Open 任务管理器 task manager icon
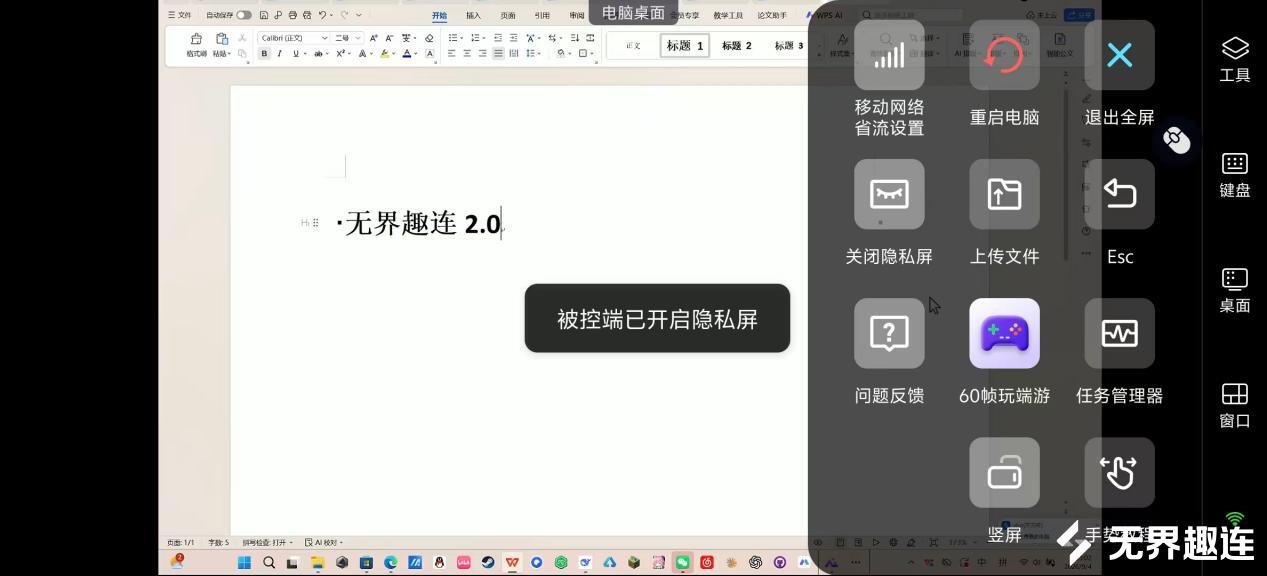 pyautogui.click(x=1119, y=333)
